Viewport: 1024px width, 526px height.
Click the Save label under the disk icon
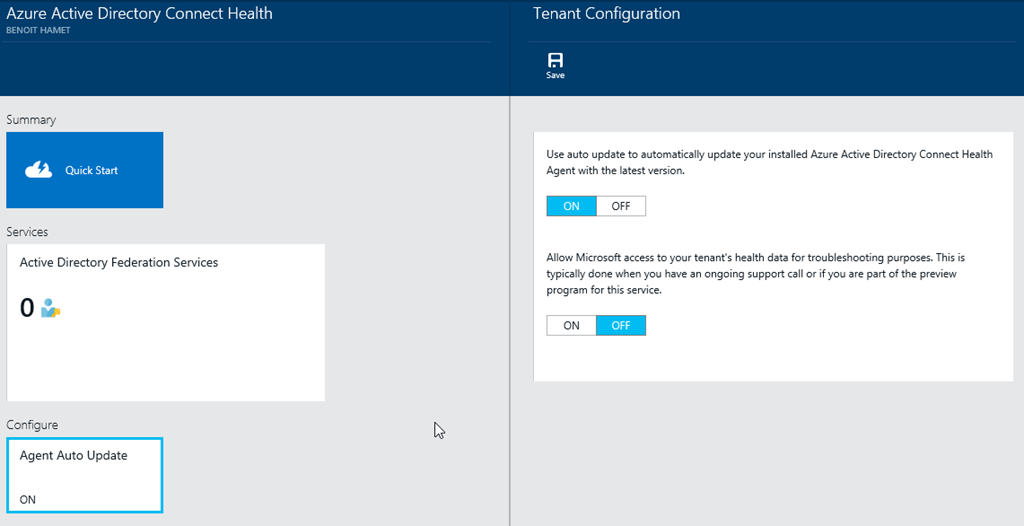pyautogui.click(x=555, y=76)
